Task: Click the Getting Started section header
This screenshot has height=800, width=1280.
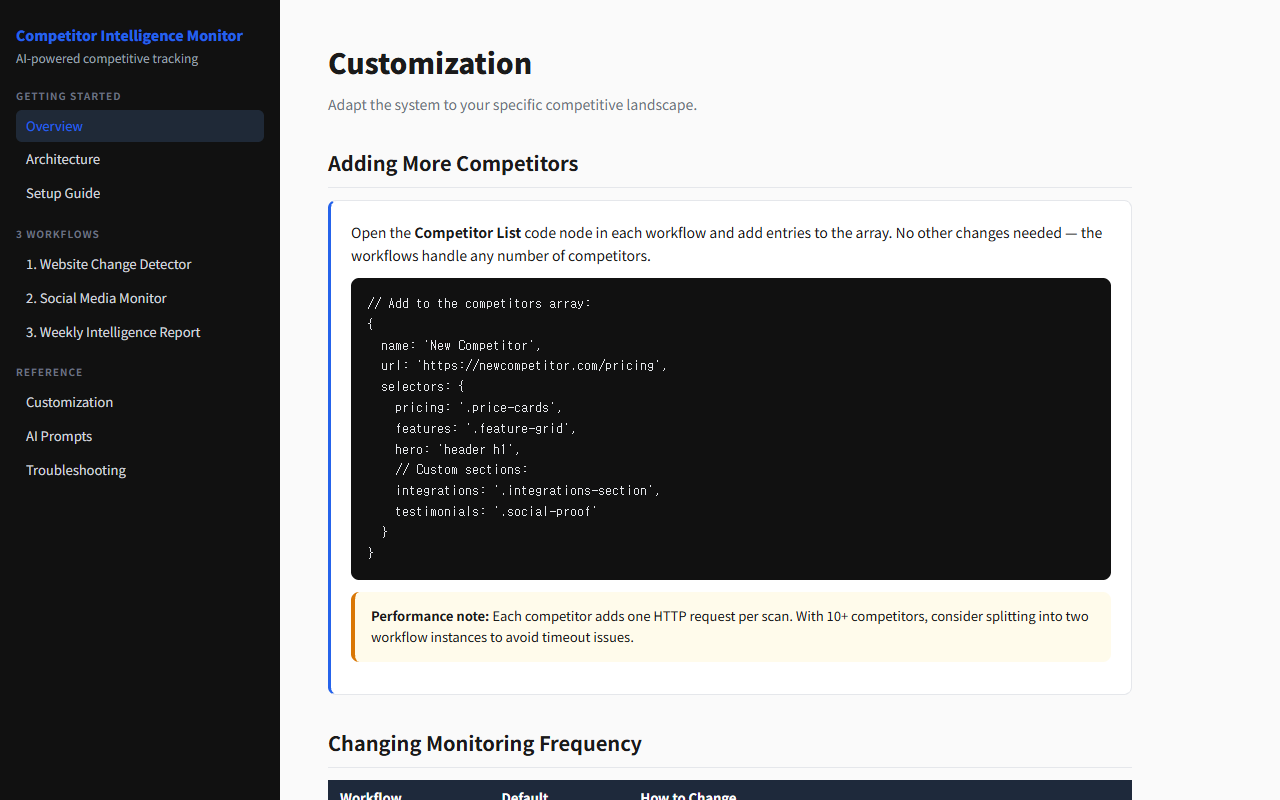Action: pos(68,96)
